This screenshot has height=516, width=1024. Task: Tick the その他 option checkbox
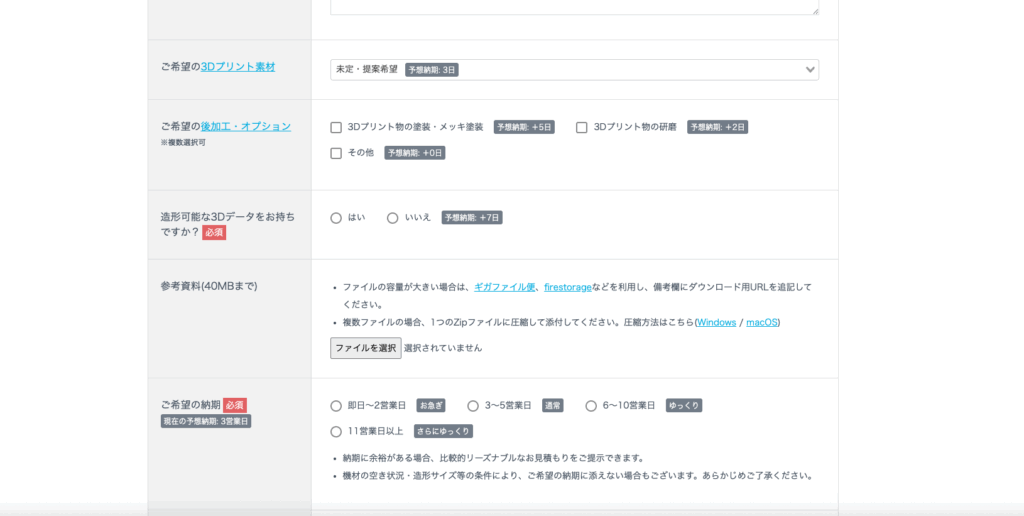336,154
